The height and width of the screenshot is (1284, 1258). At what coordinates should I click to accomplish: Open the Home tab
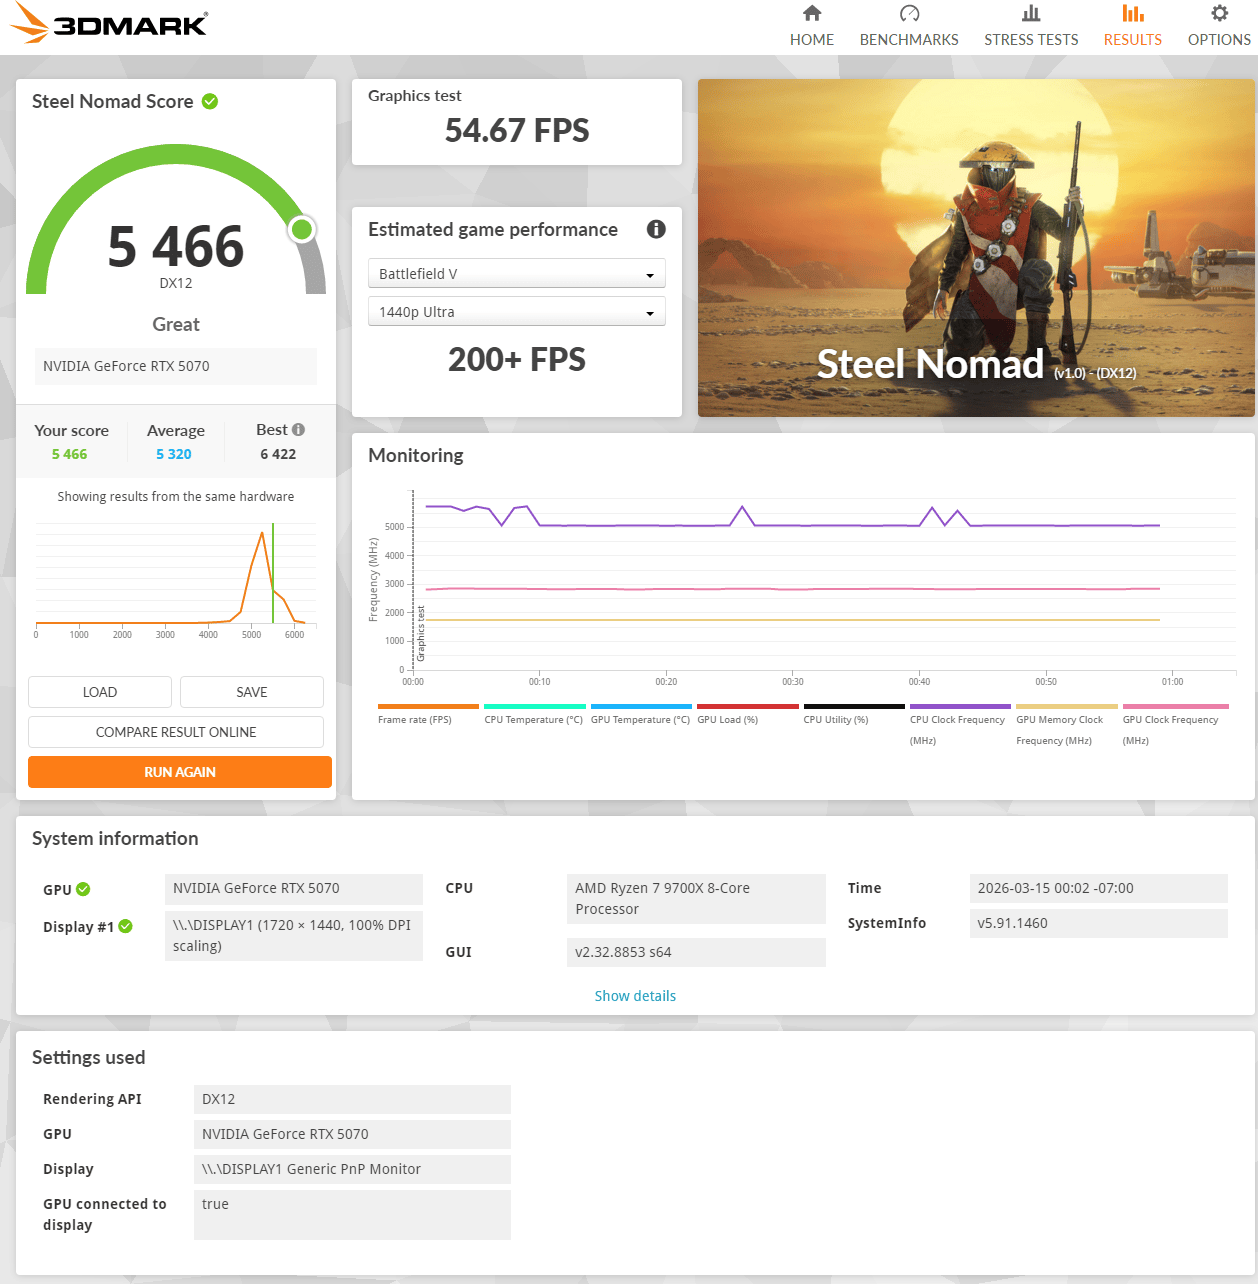[x=812, y=26]
